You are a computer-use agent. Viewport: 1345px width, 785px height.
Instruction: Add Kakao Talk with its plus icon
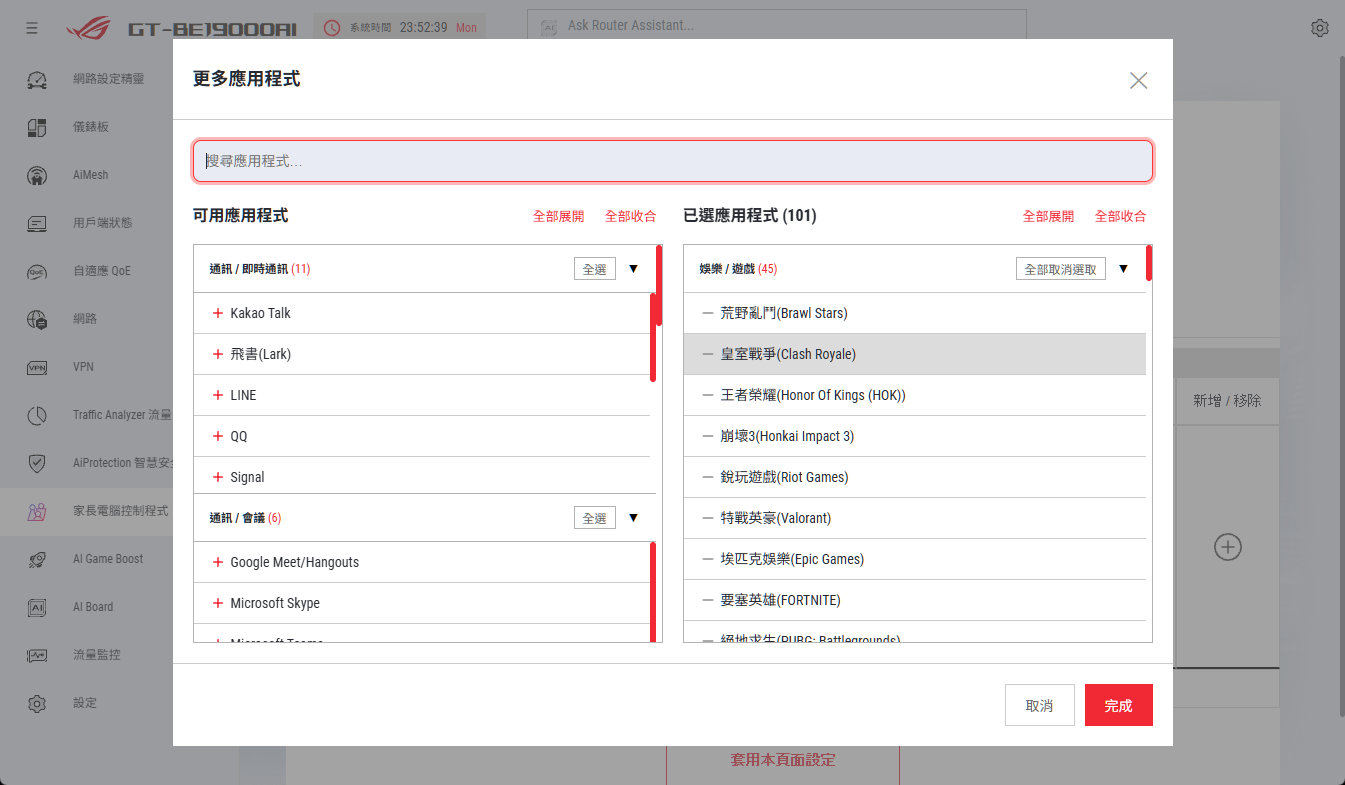pos(218,313)
